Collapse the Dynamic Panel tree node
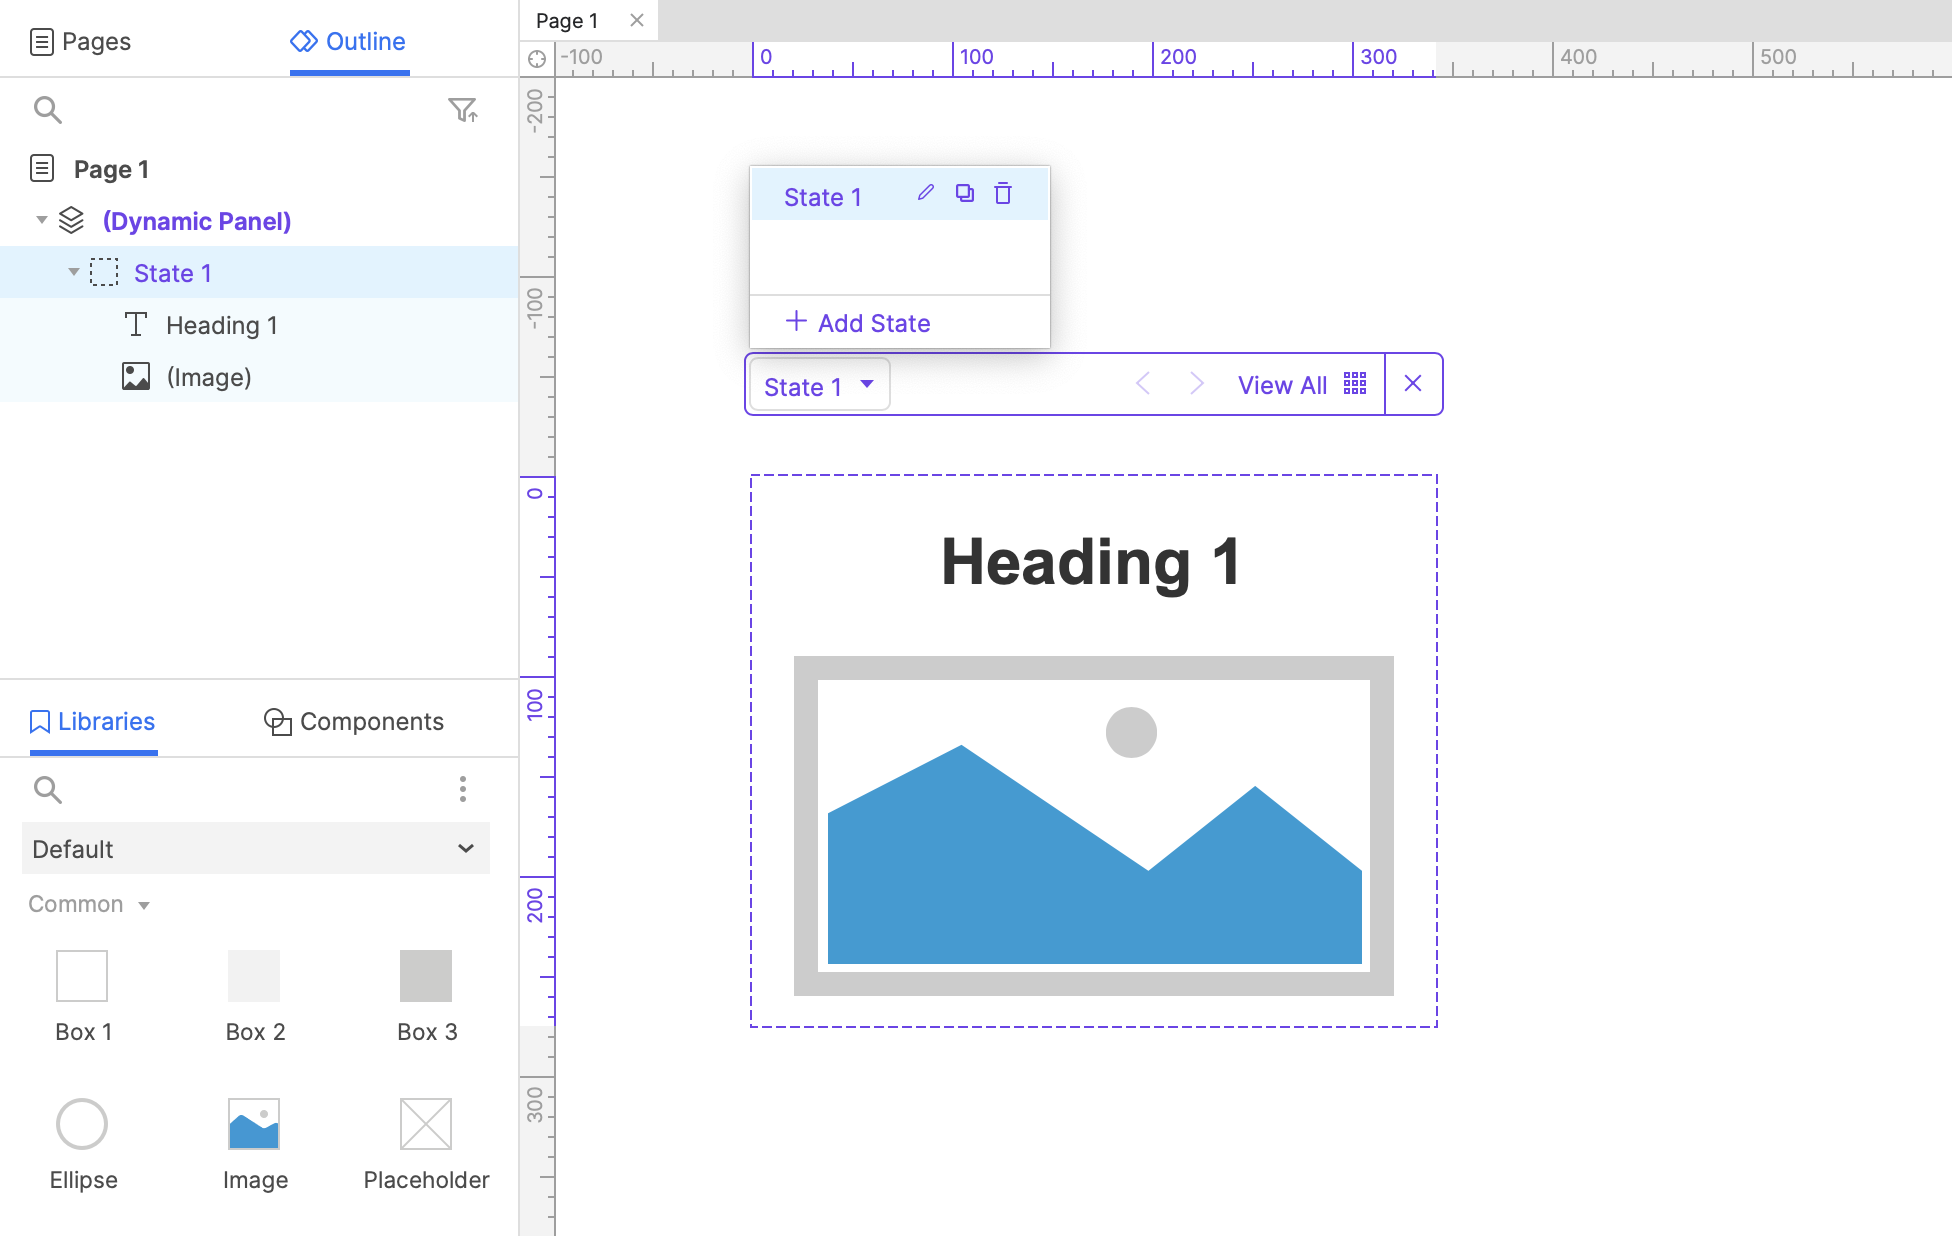Image resolution: width=1952 pixels, height=1236 pixels. point(41,220)
